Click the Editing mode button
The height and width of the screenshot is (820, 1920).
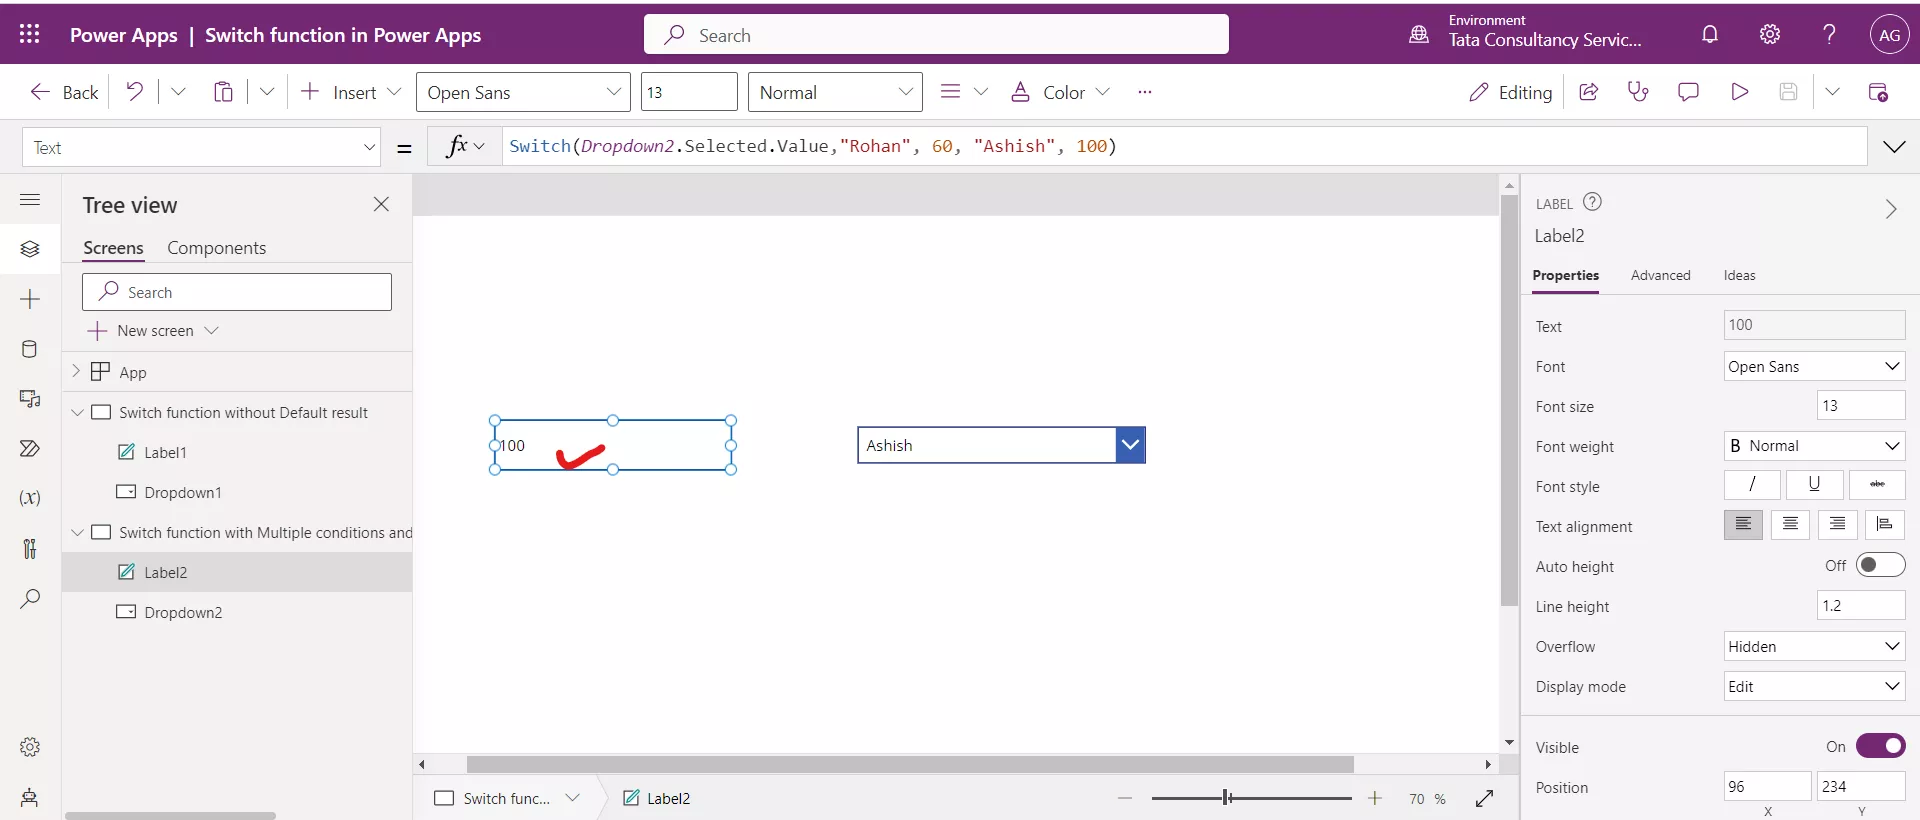(x=1510, y=92)
